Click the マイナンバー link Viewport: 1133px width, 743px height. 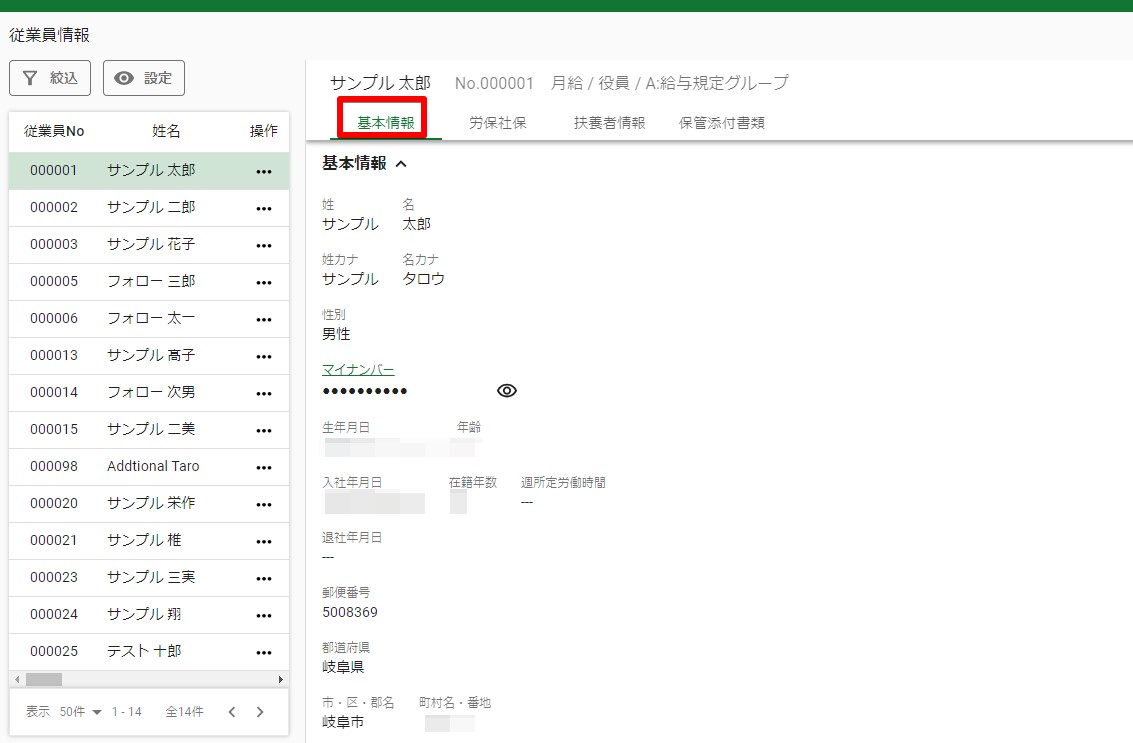[358, 370]
